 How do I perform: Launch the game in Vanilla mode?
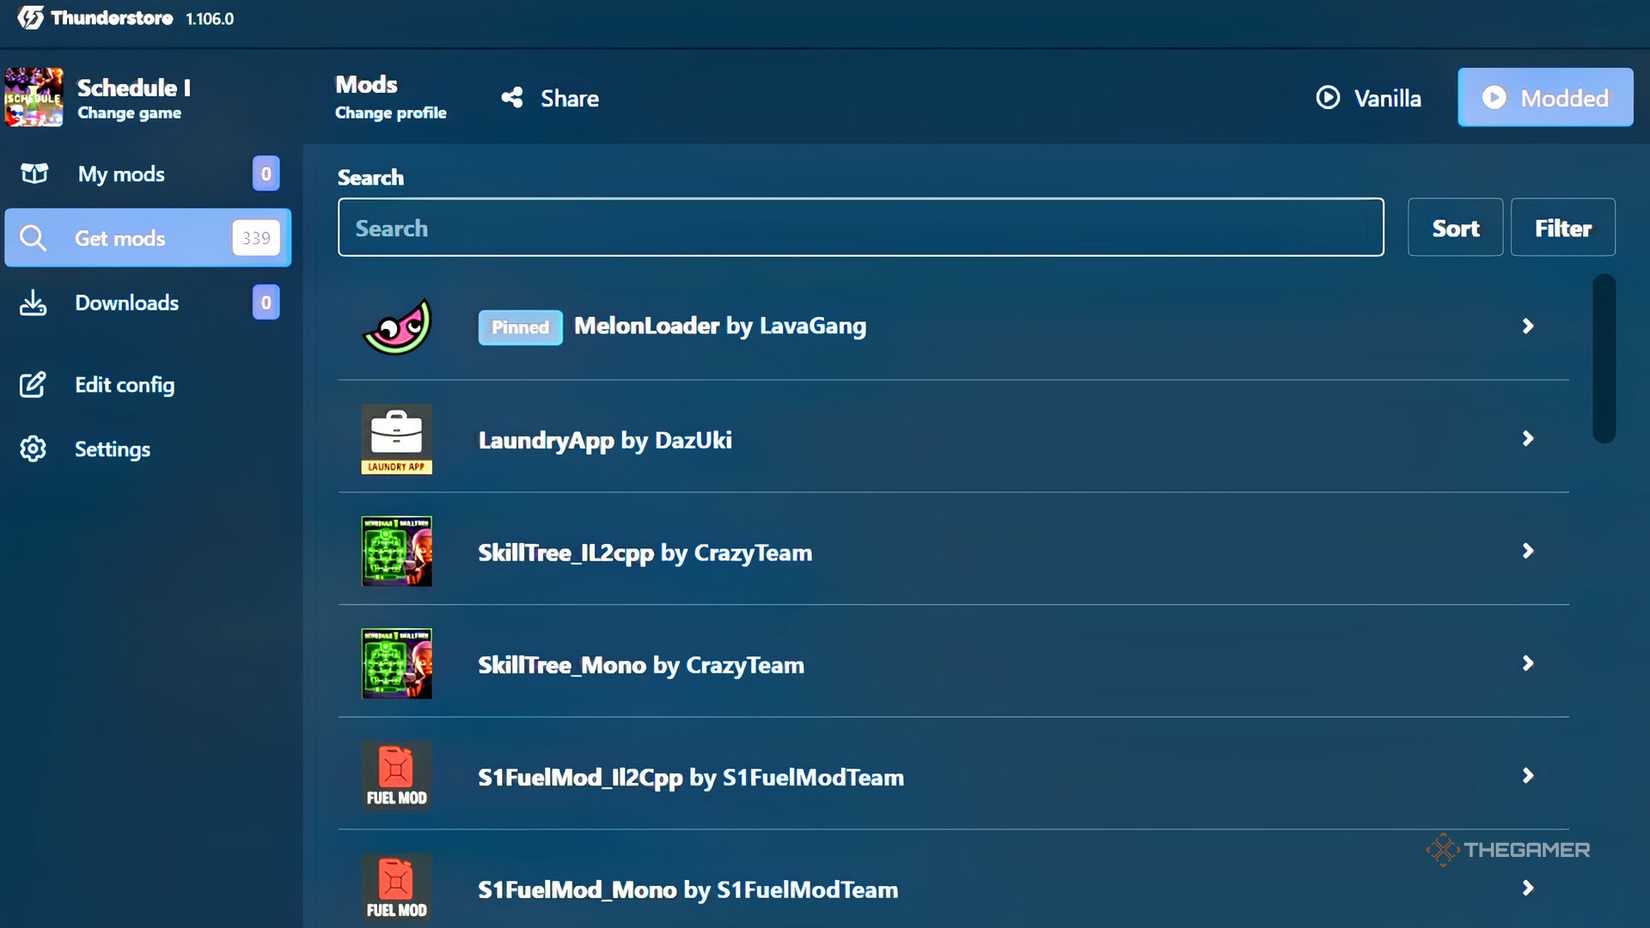pyautogui.click(x=1368, y=98)
